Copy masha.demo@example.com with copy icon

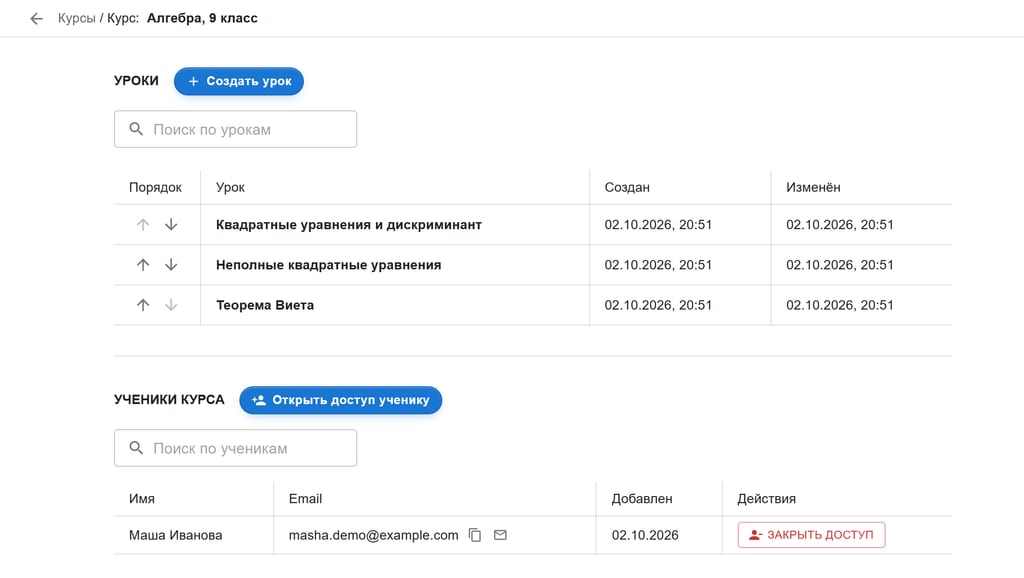[x=475, y=536]
